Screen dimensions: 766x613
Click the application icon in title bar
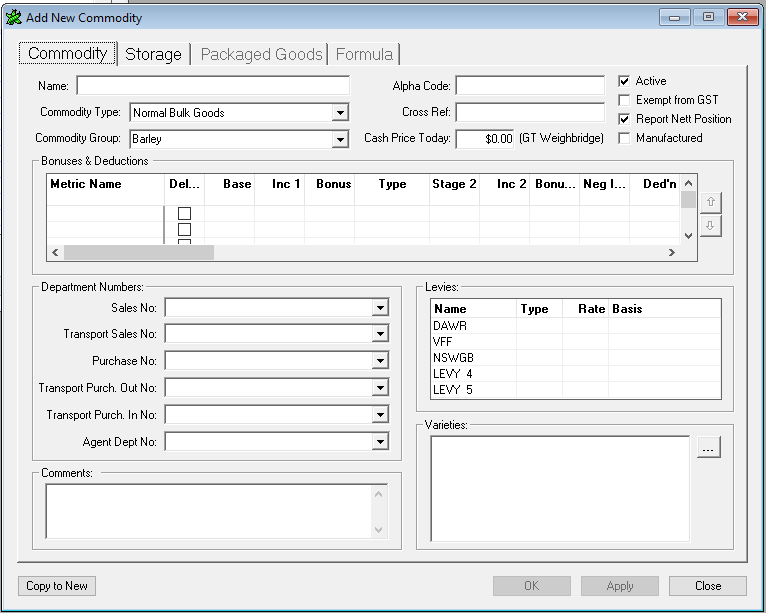point(13,17)
